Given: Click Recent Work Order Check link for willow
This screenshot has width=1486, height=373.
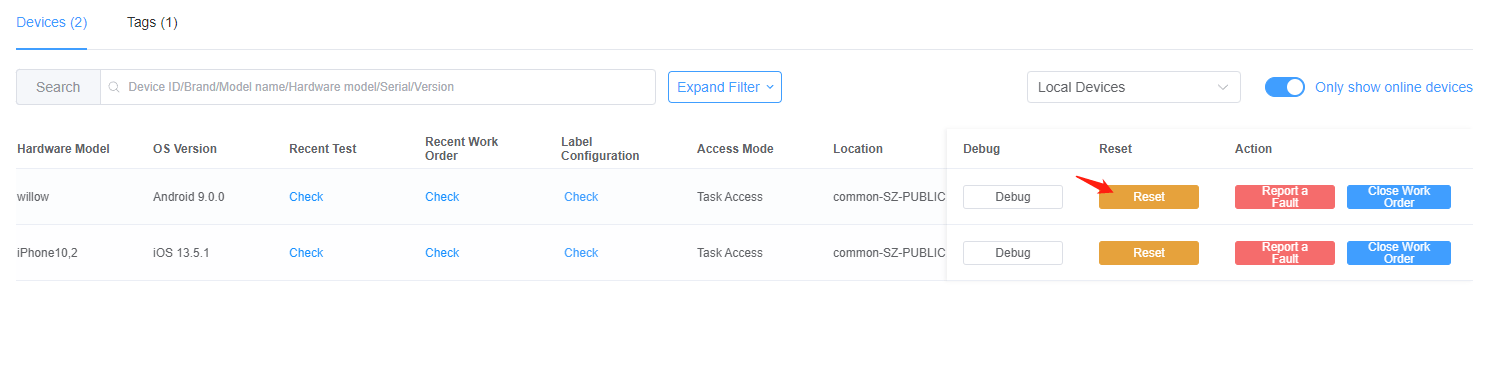Looking at the screenshot, I should tap(442, 197).
